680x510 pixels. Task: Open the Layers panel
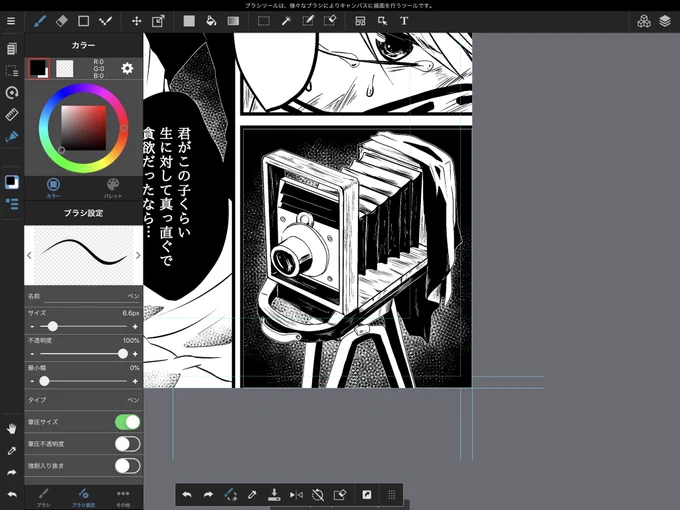pyautogui.click(x=665, y=21)
